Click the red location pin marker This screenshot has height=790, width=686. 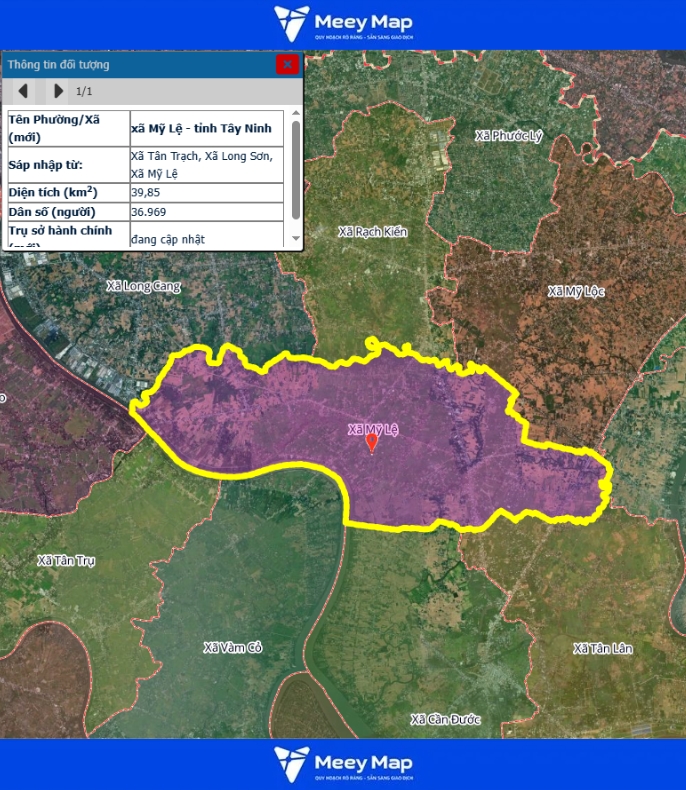(x=372, y=443)
